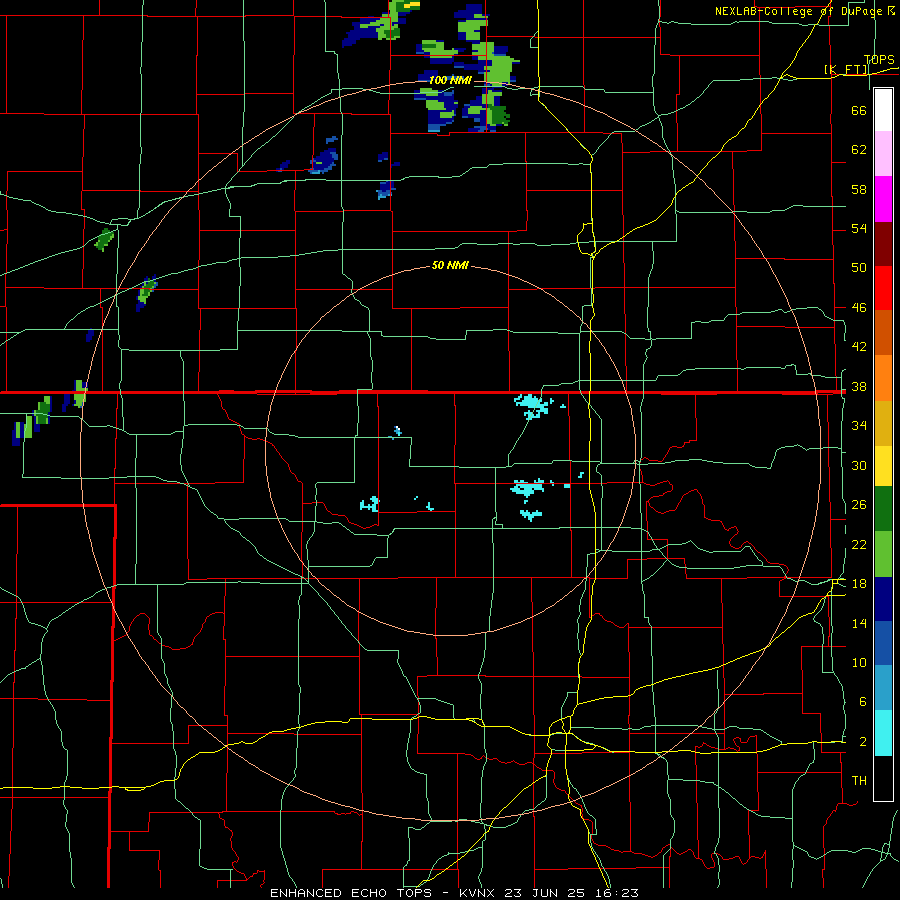Click the "18" legend value
The height and width of the screenshot is (900, 900).
click(859, 584)
